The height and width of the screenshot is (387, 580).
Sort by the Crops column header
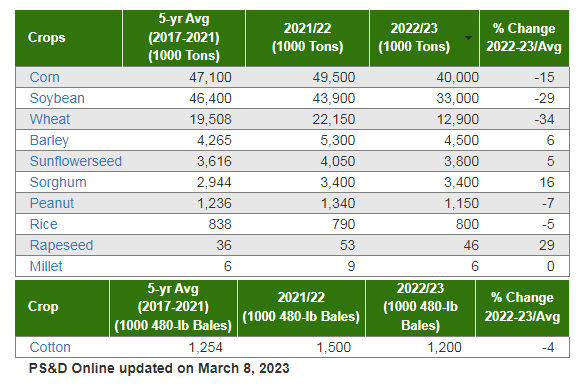tap(69, 38)
